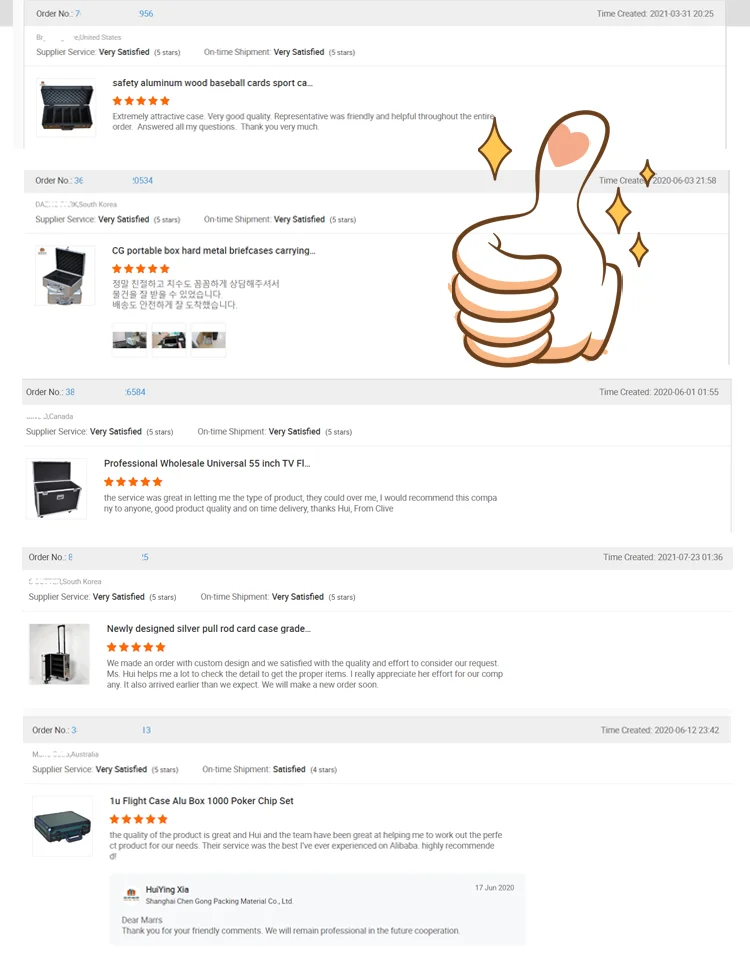Click the star rating of the poker chip review

click(x=139, y=819)
